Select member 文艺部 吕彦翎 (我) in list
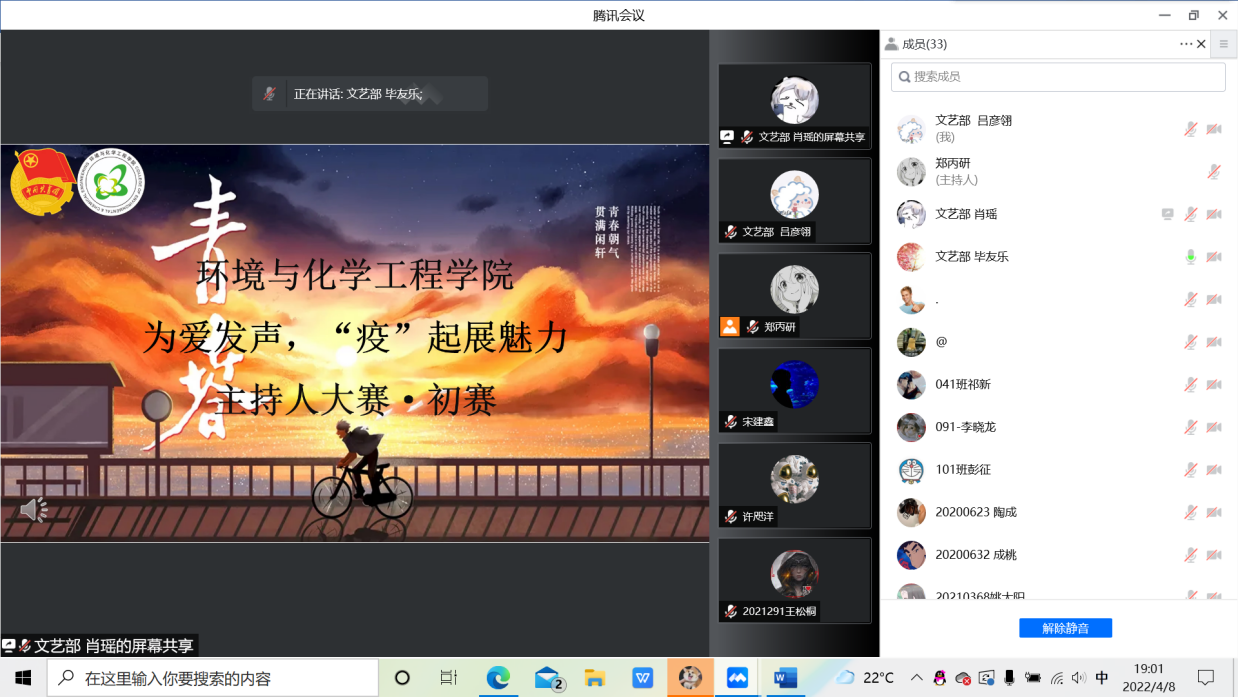The width and height of the screenshot is (1238, 697). coord(1058,129)
